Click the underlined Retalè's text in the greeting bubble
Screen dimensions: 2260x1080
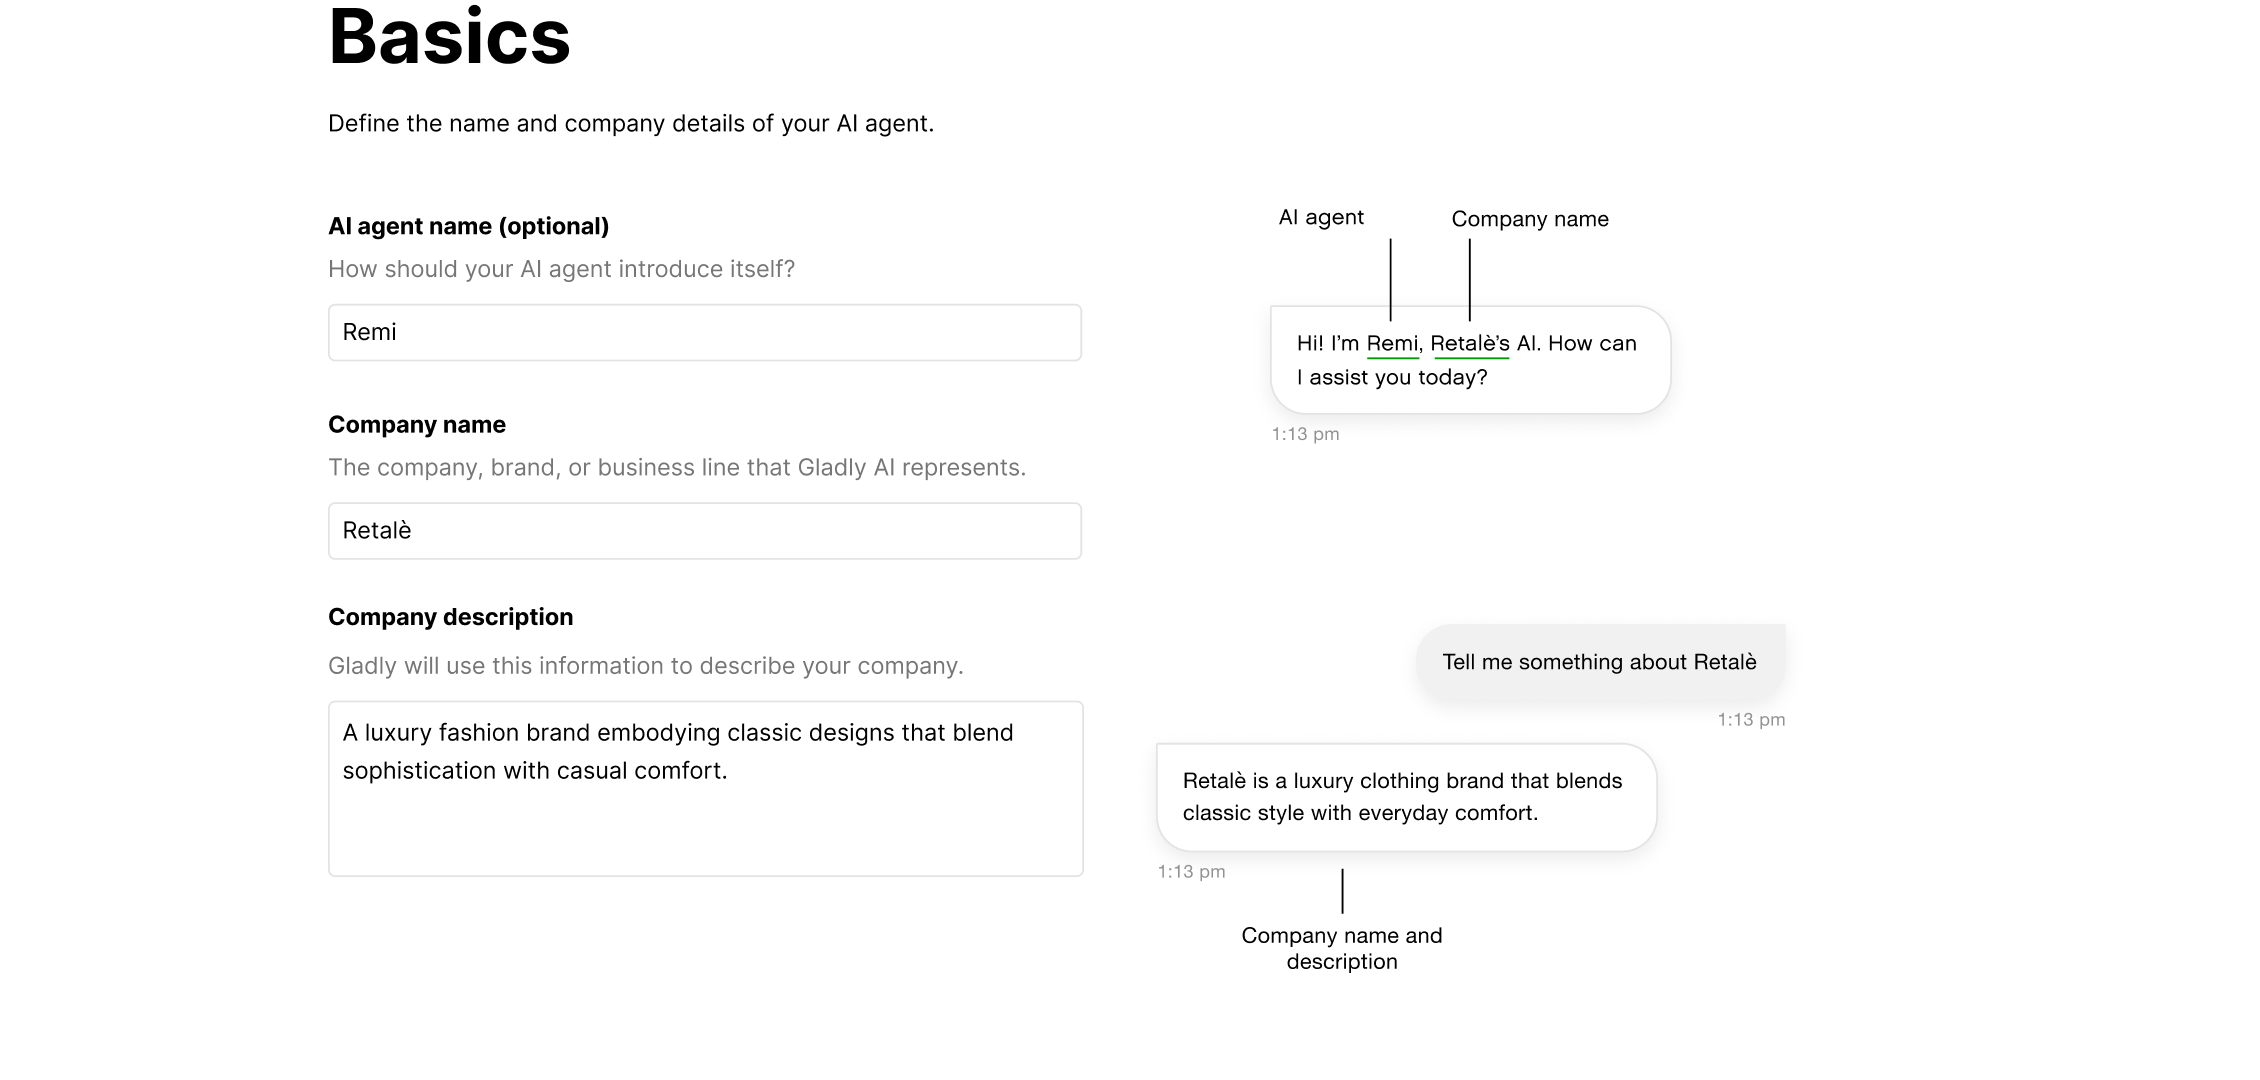1471,342
